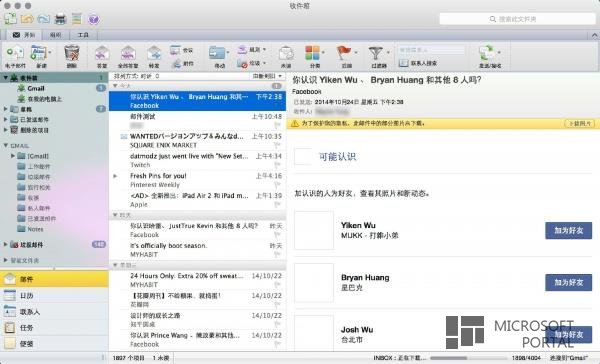This screenshot has width=600, height=364.
Task: Click the Yiken Wu name link
Action: (x=358, y=225)
